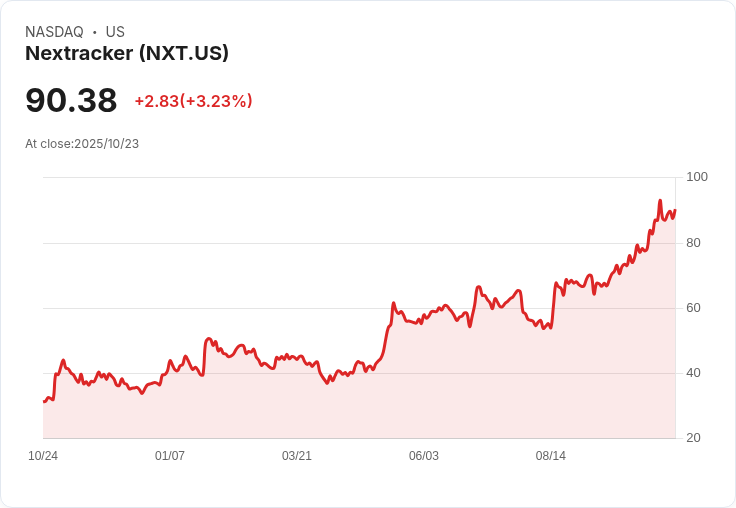Screen dimensions: 736x508
Task: Click the chart's highest peak near 93
Action: pyautogui.click(x=660, y=200)
